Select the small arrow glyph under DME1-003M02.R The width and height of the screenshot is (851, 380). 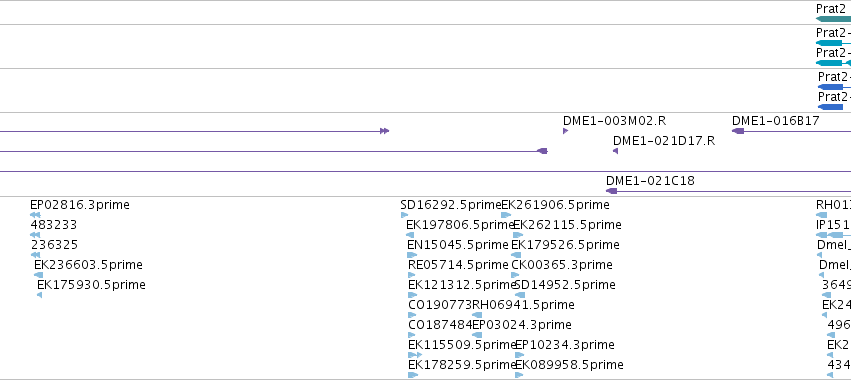coord(566,131)
